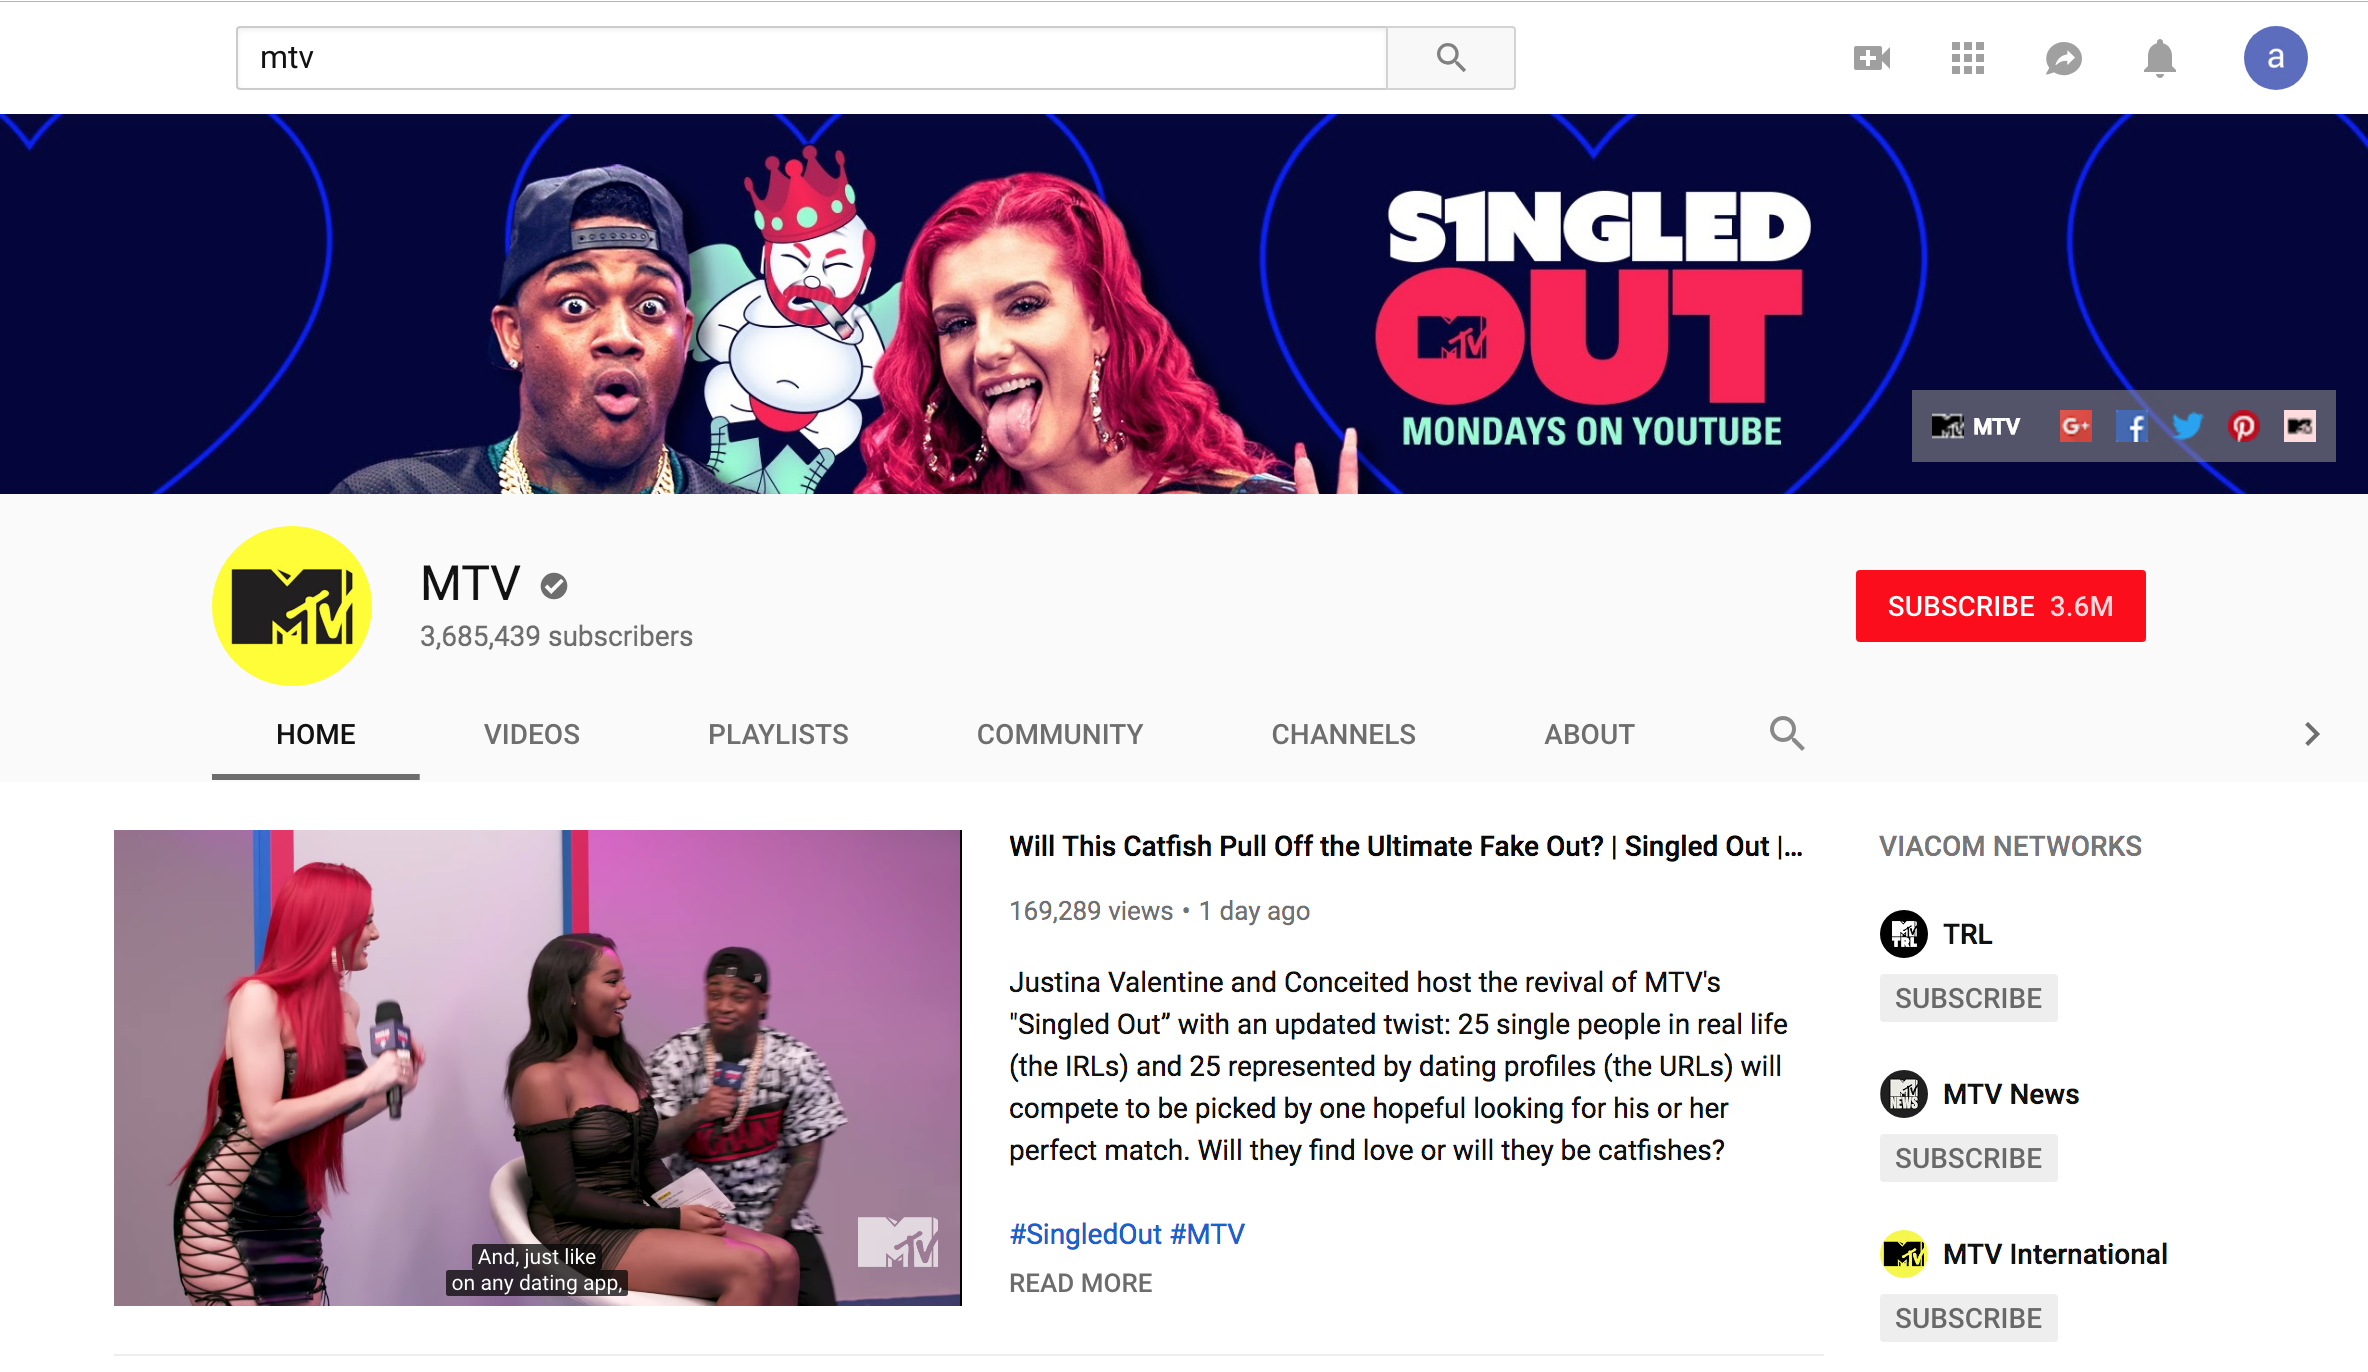Subscribe to MTV International channel

1968,1318
